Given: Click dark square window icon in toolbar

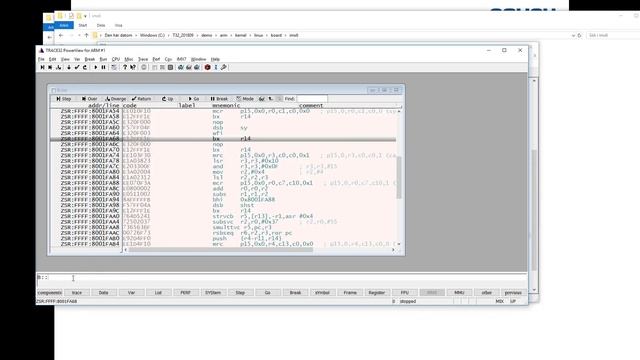Looking at the screenshot, I should coord(170,67).
